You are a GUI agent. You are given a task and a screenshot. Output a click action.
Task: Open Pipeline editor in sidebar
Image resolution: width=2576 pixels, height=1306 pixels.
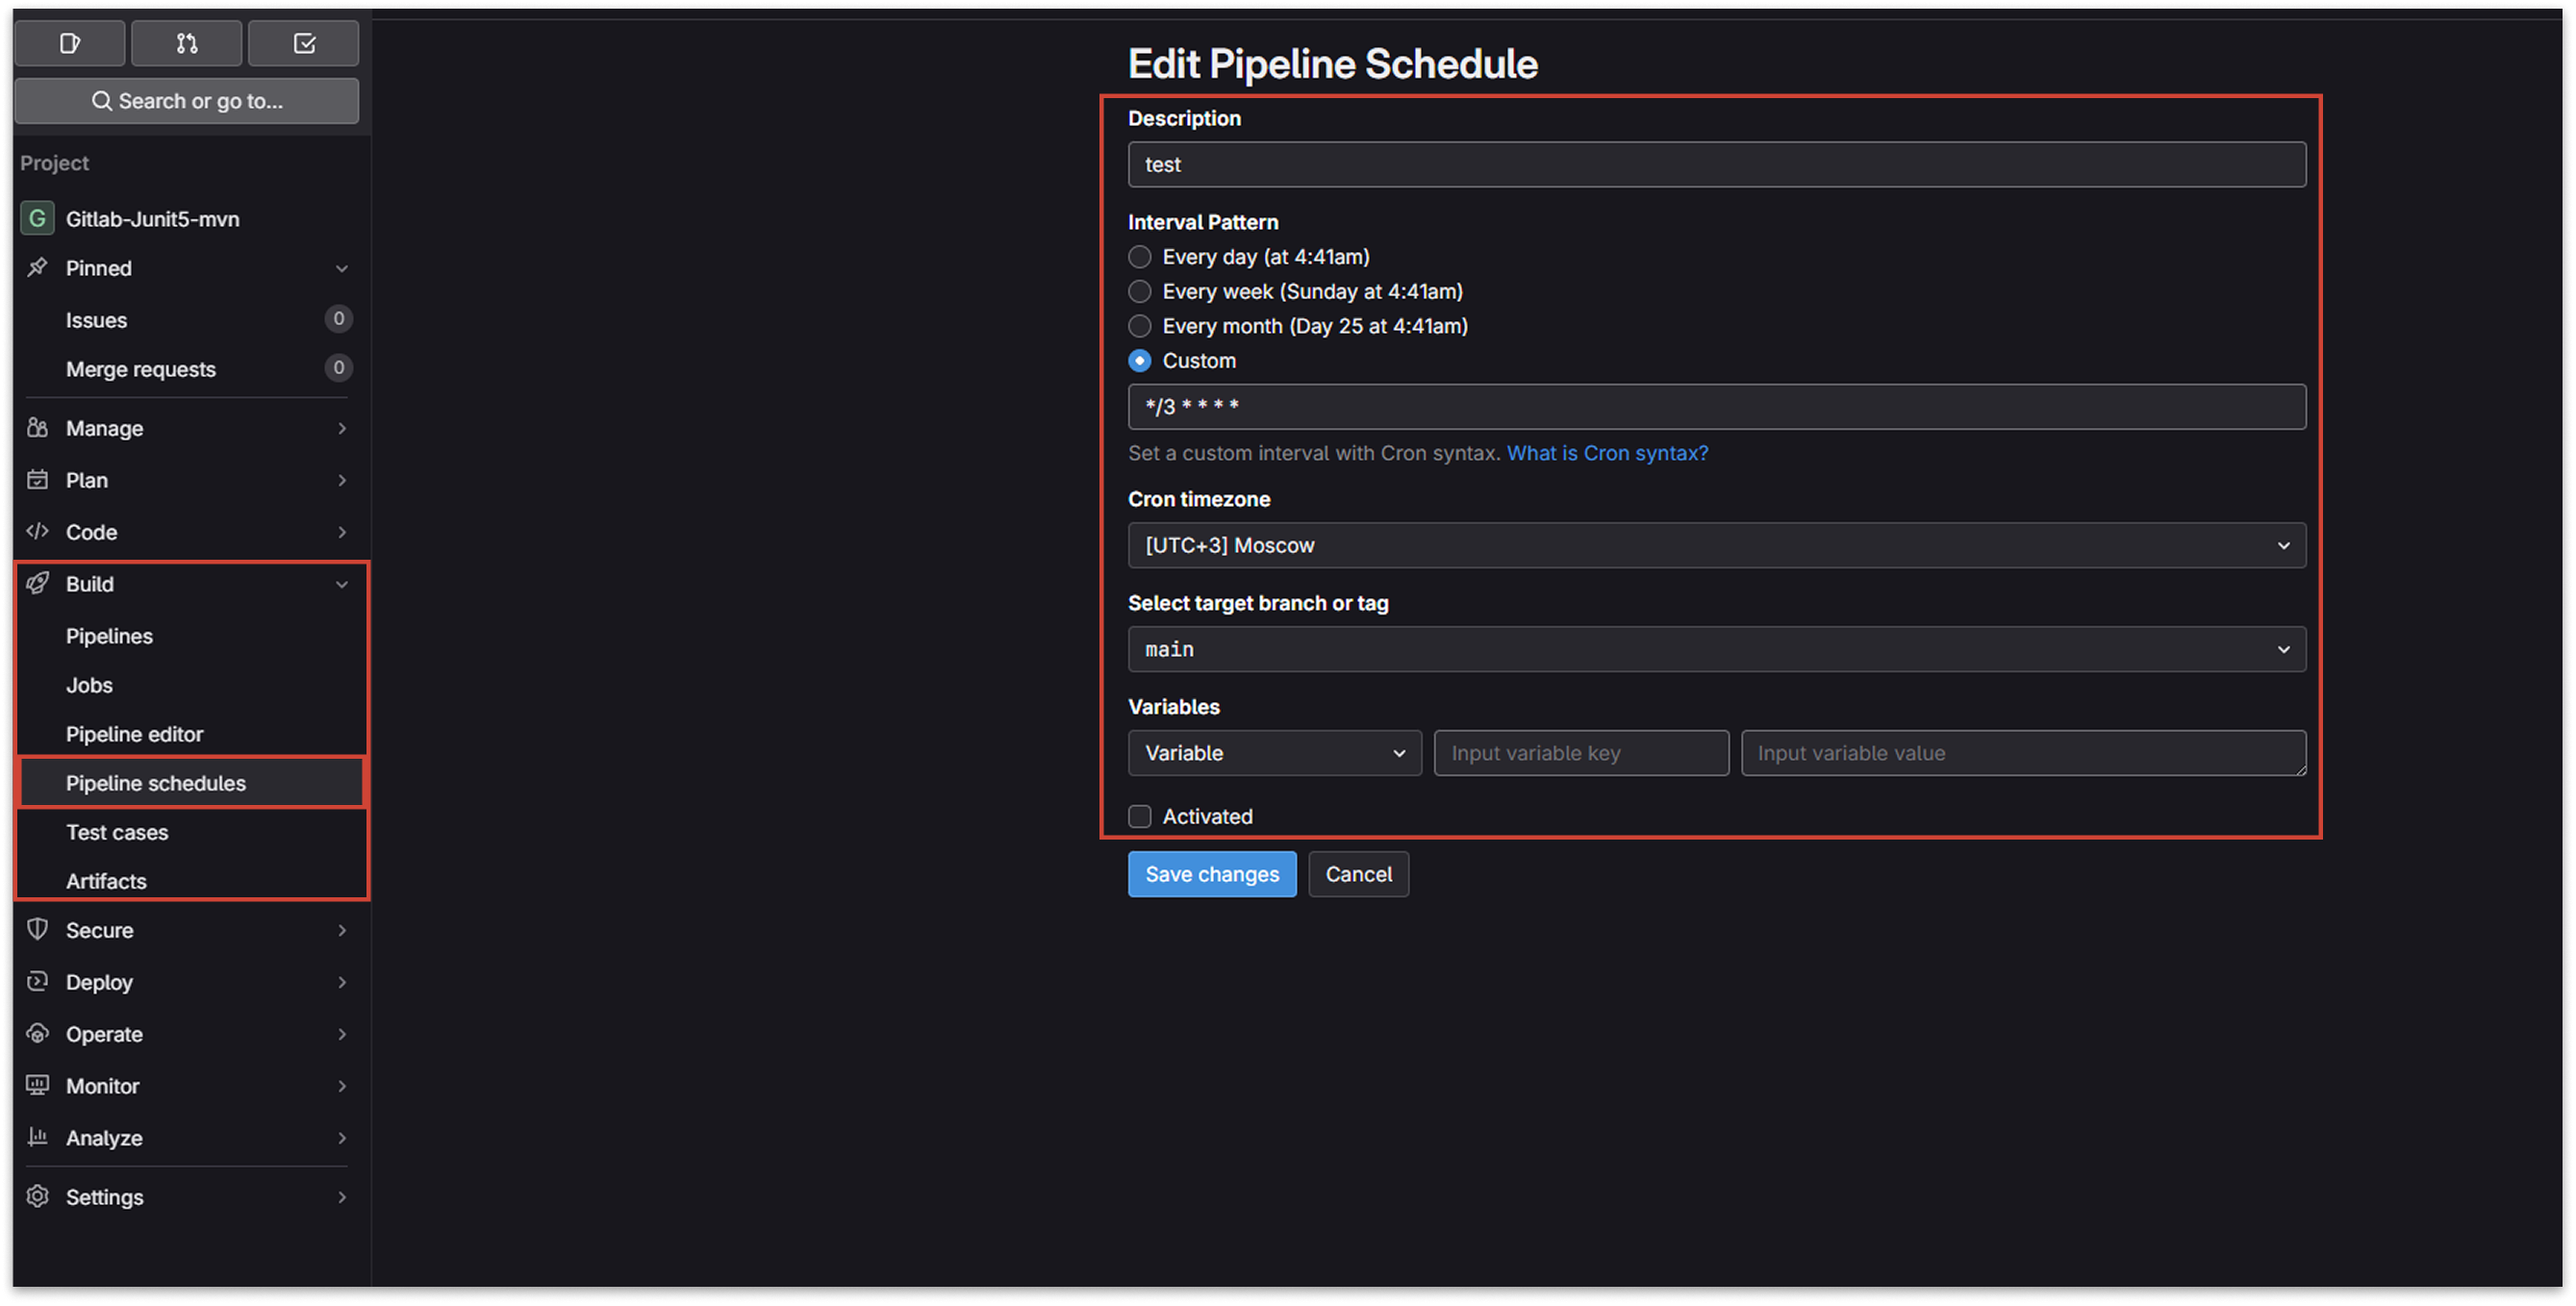(134, 734)
